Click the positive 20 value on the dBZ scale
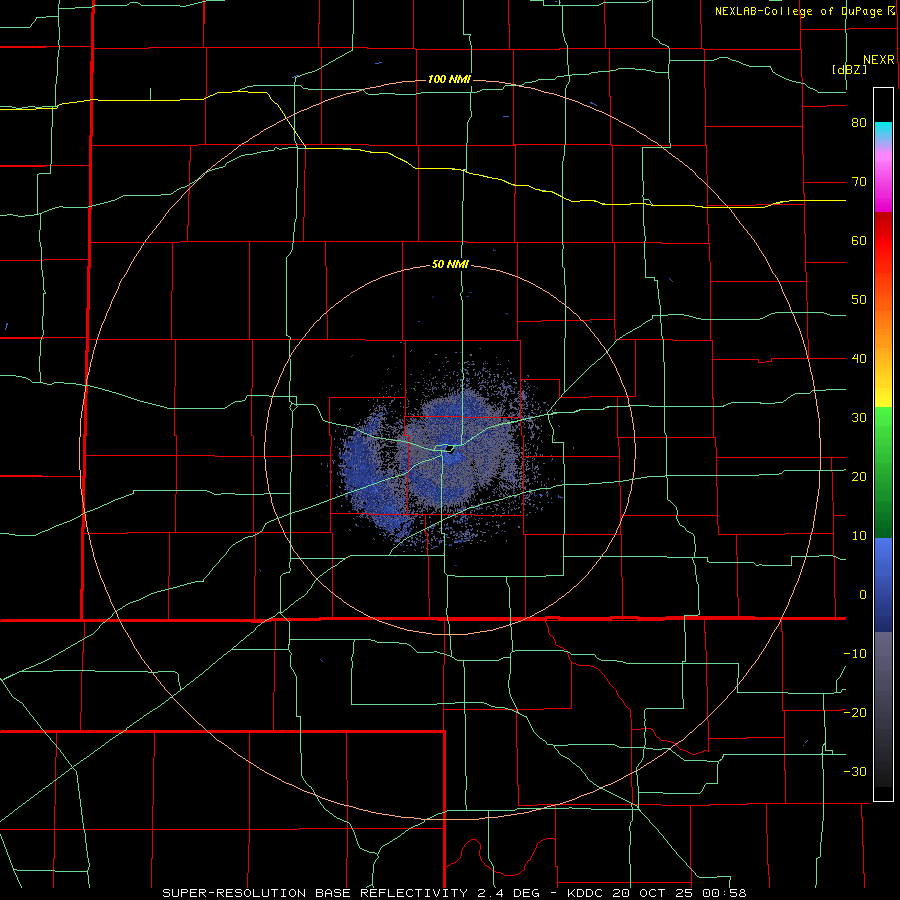The height and width of the screenshot is (900, 900). [859, 477]
